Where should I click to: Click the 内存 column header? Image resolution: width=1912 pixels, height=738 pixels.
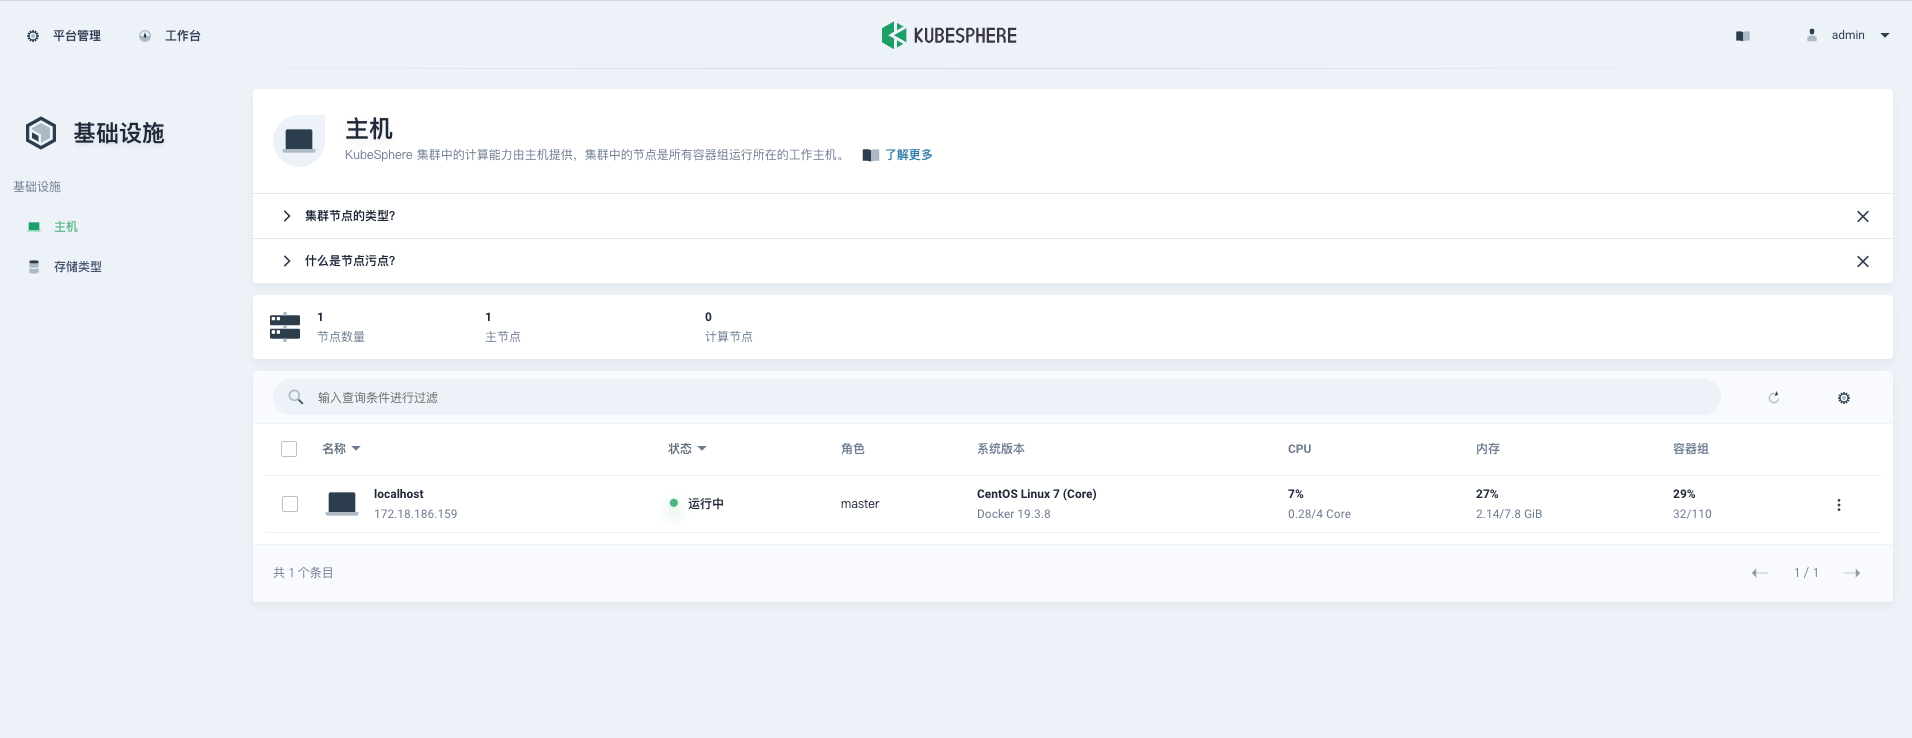point(1488,449)
